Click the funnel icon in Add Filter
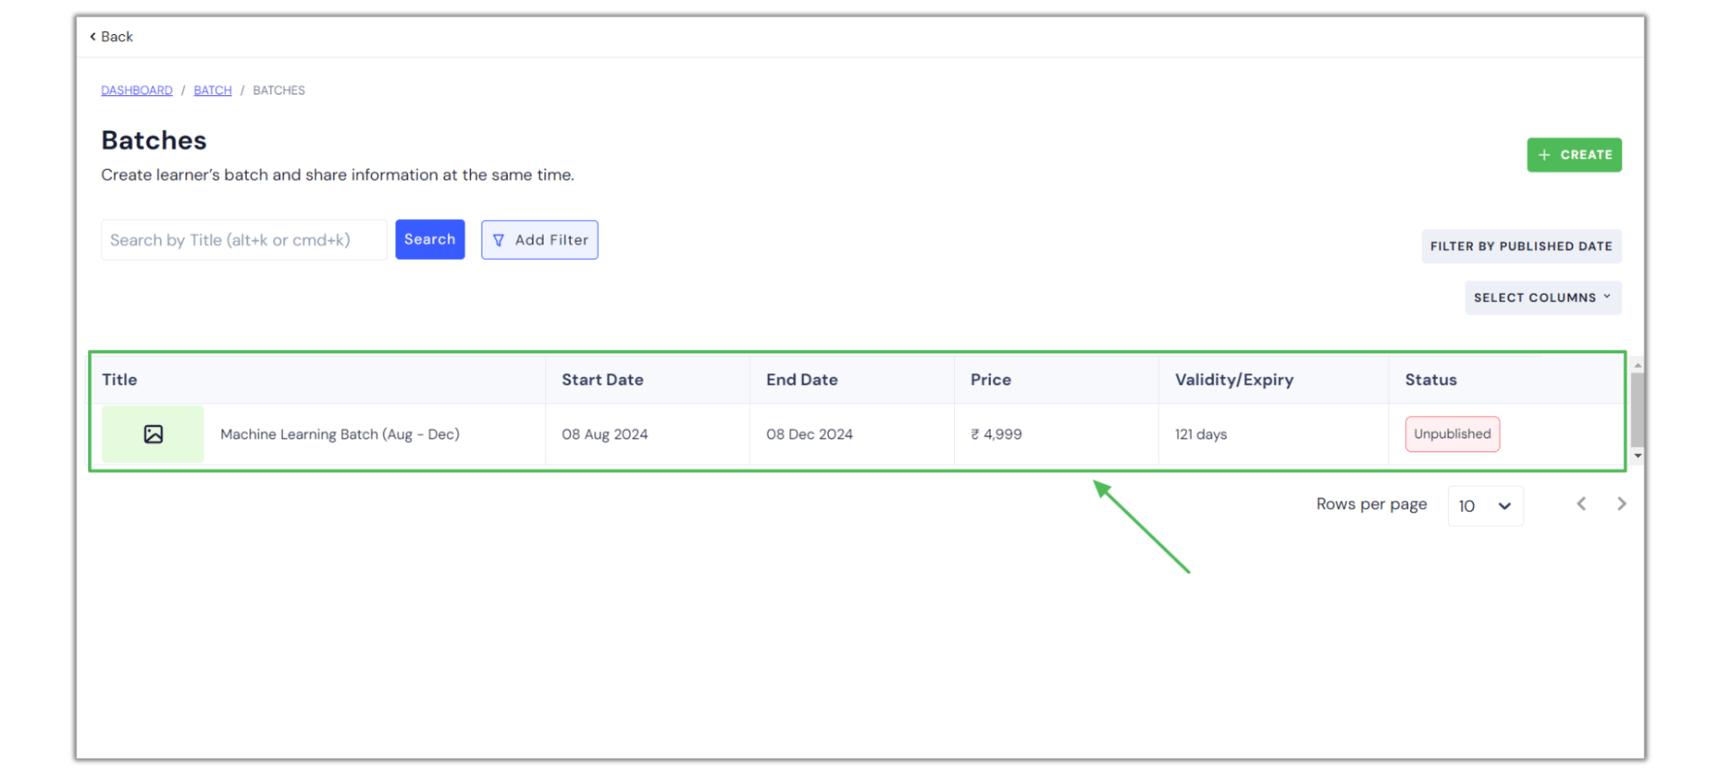This screenshot has width=1720, height=776. pos(499,240)
